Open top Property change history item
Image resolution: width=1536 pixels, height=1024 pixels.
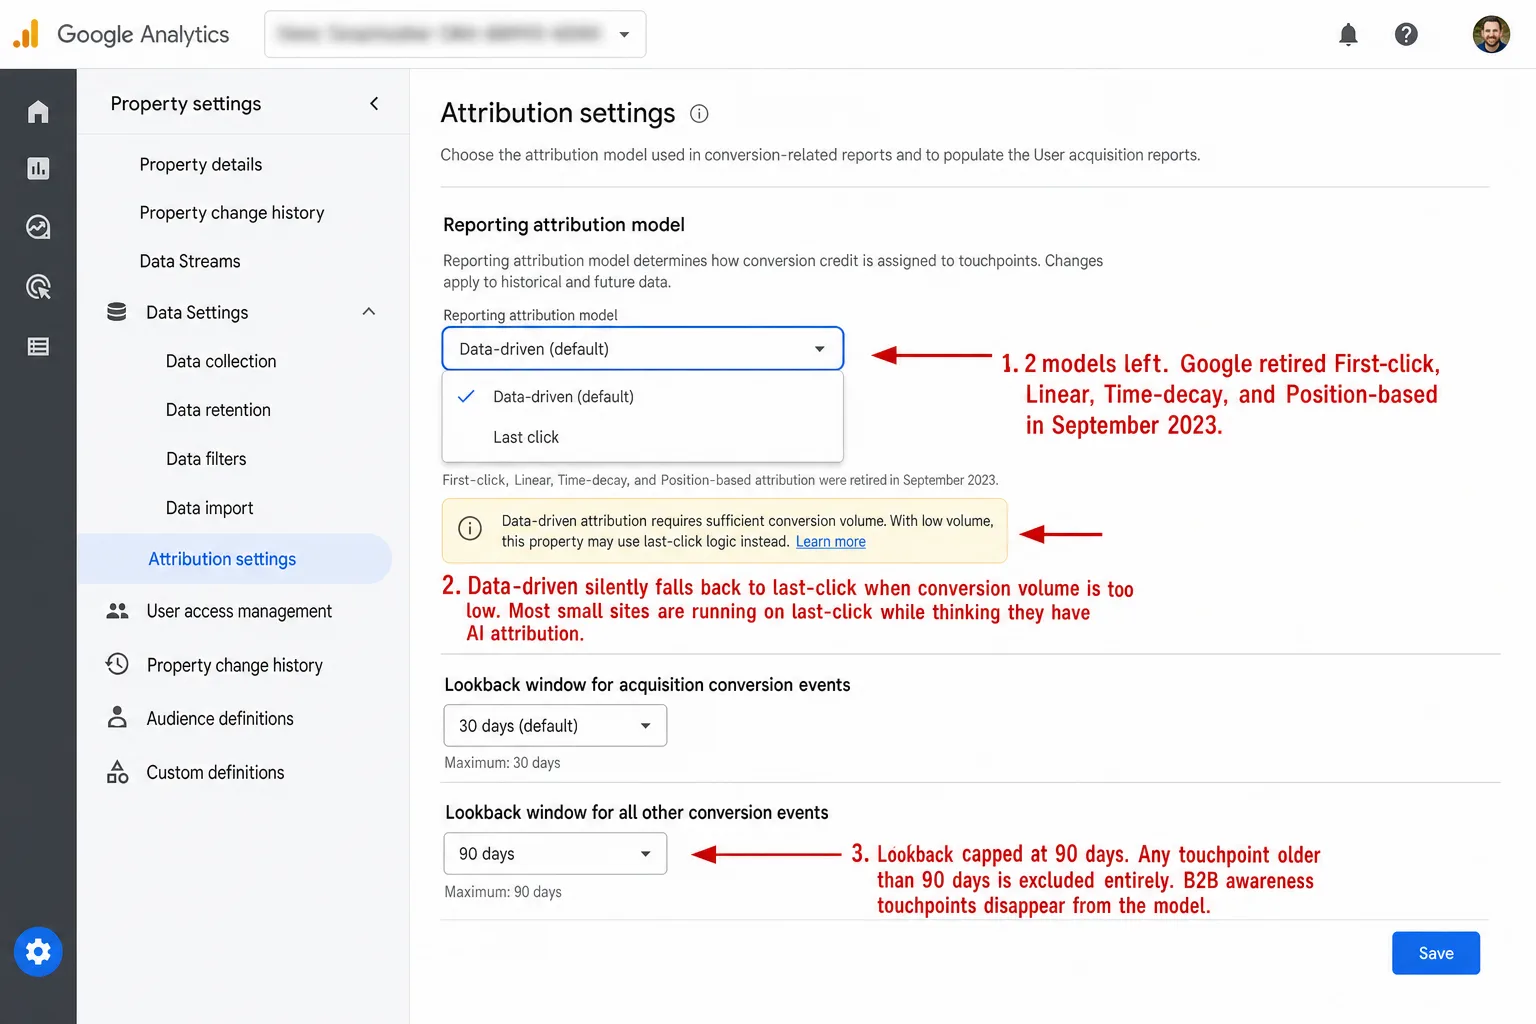coord(232,213)
